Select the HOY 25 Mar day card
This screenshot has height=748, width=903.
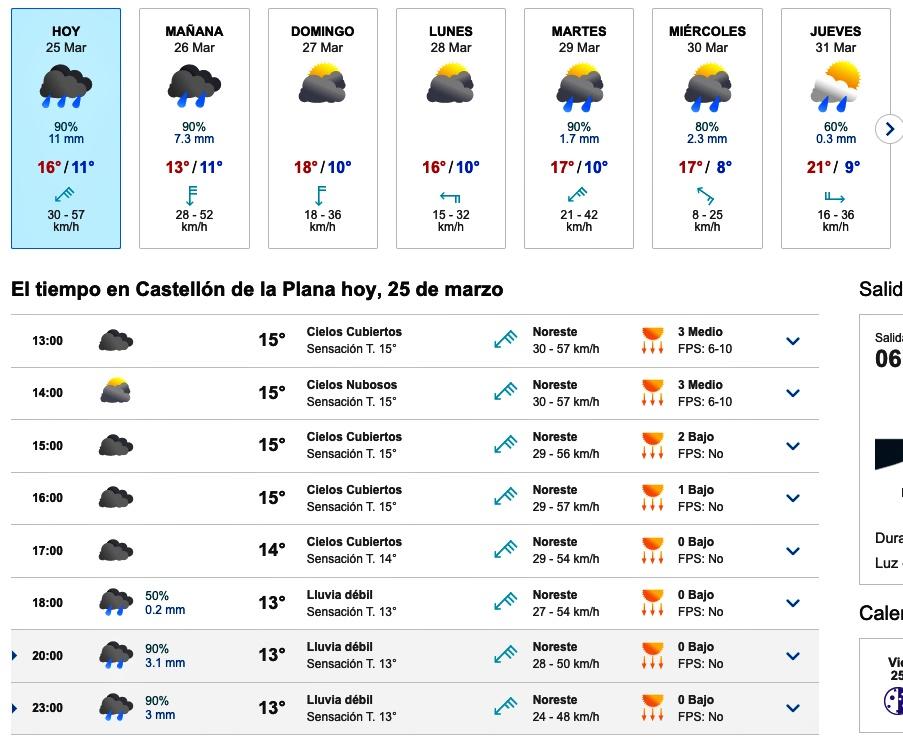[x=66, y=128]
